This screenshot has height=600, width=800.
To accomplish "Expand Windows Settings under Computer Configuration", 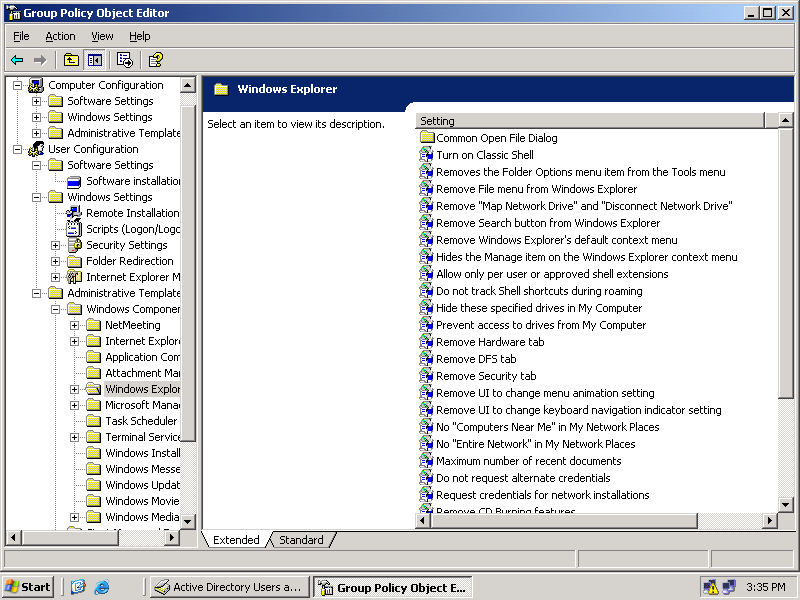I will (36, 117).
